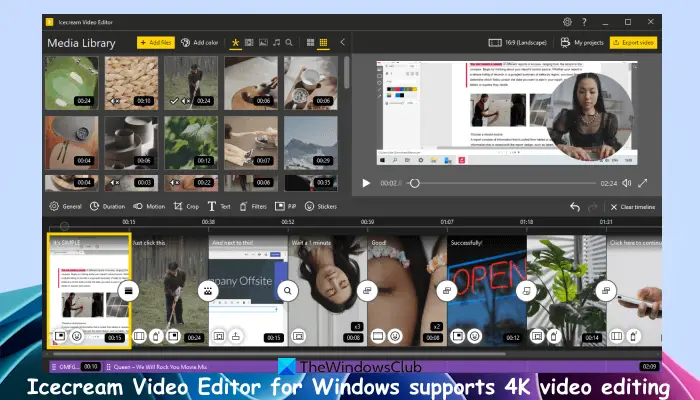The width and height of the screenshot is (700, 400).
Task: Open the Add color palette option
Action: click(200, 42)
